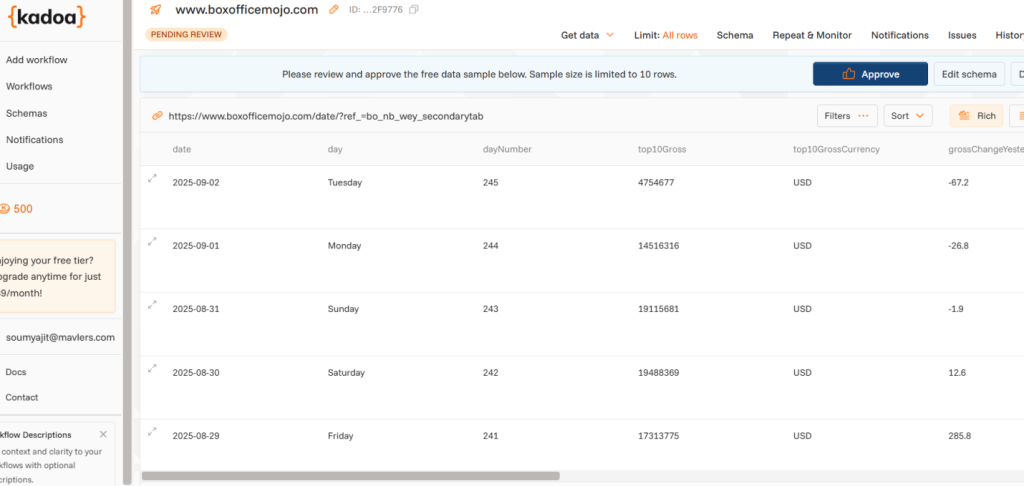This screenshot has width=1024, height=486.
Task: Open Usage in sidebar
Action: [x=20, y=166]
